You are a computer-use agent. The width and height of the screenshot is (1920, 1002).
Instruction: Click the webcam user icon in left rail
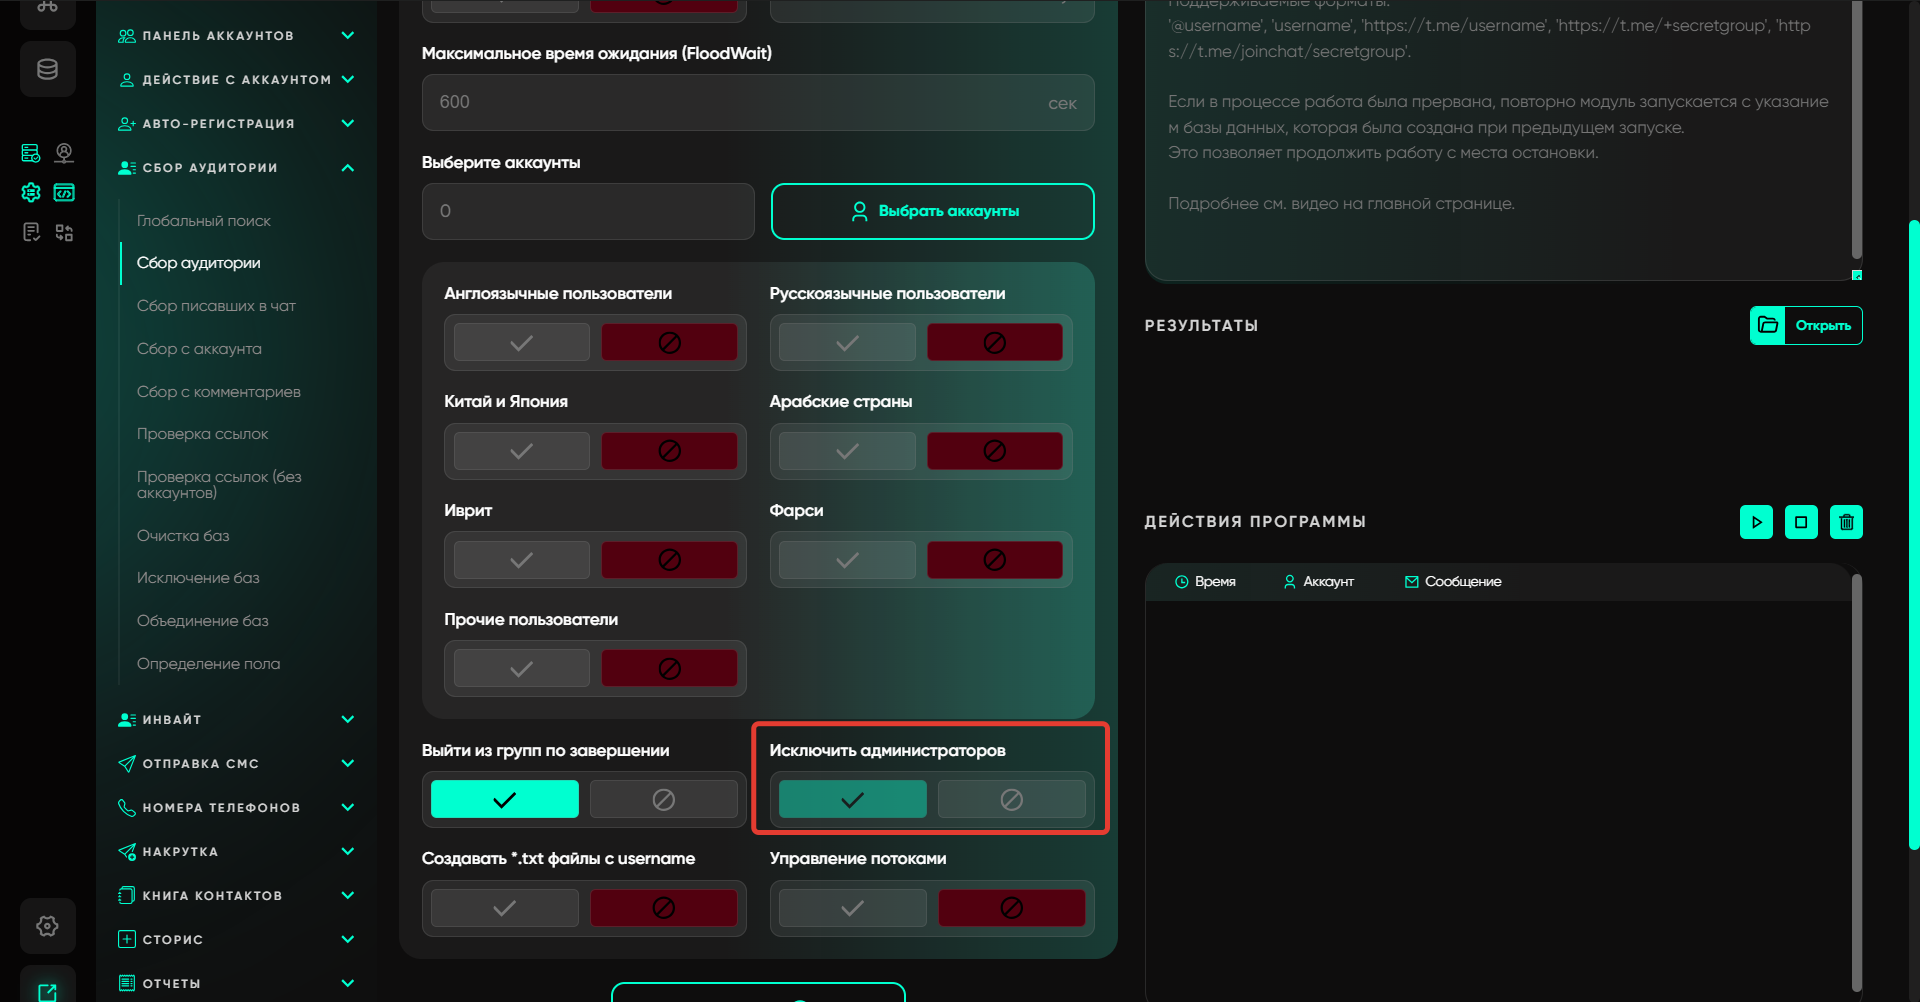[64, 153]
